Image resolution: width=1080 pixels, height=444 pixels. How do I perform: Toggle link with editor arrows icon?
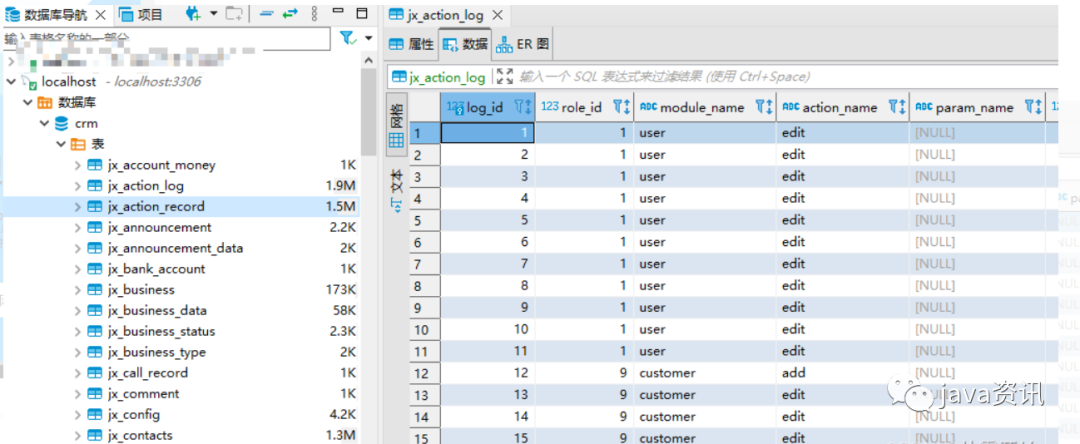291,14
